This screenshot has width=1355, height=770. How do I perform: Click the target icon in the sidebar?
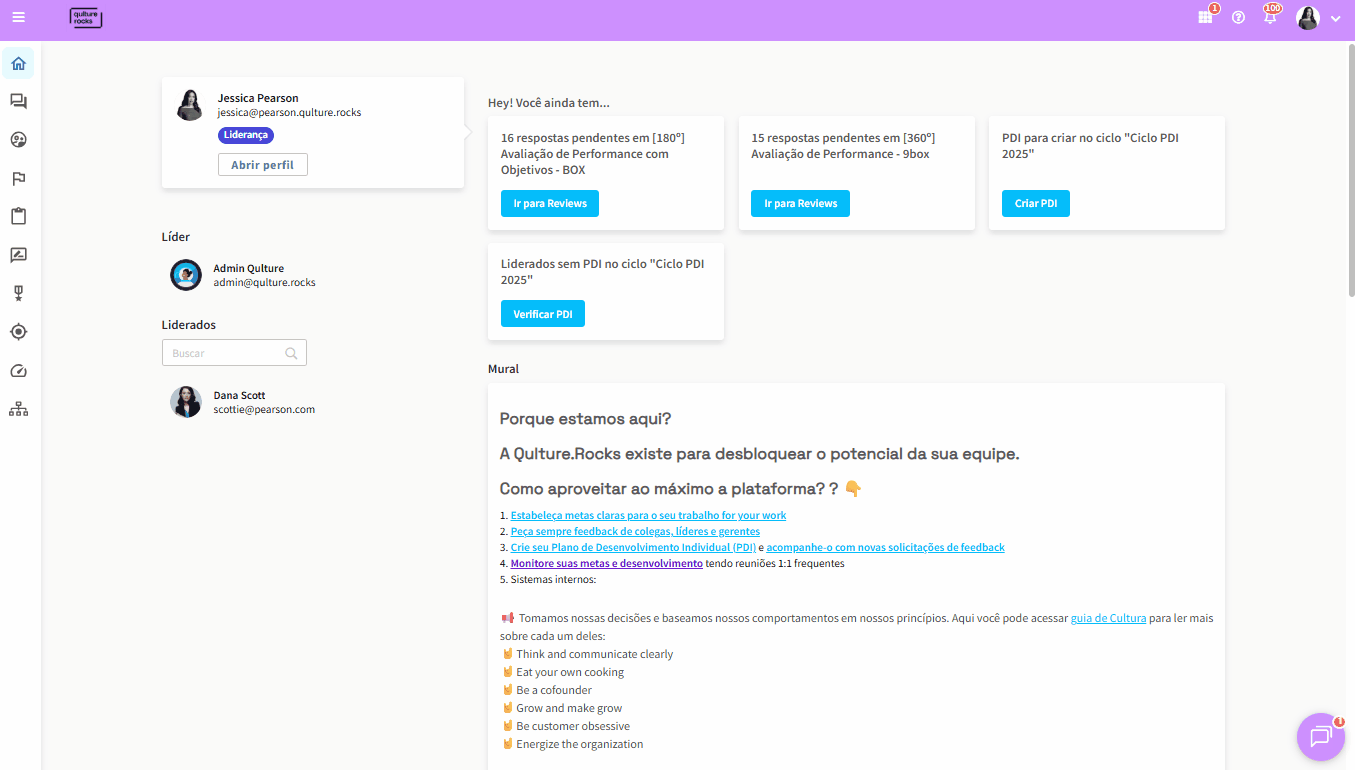[x=18, y=332]
